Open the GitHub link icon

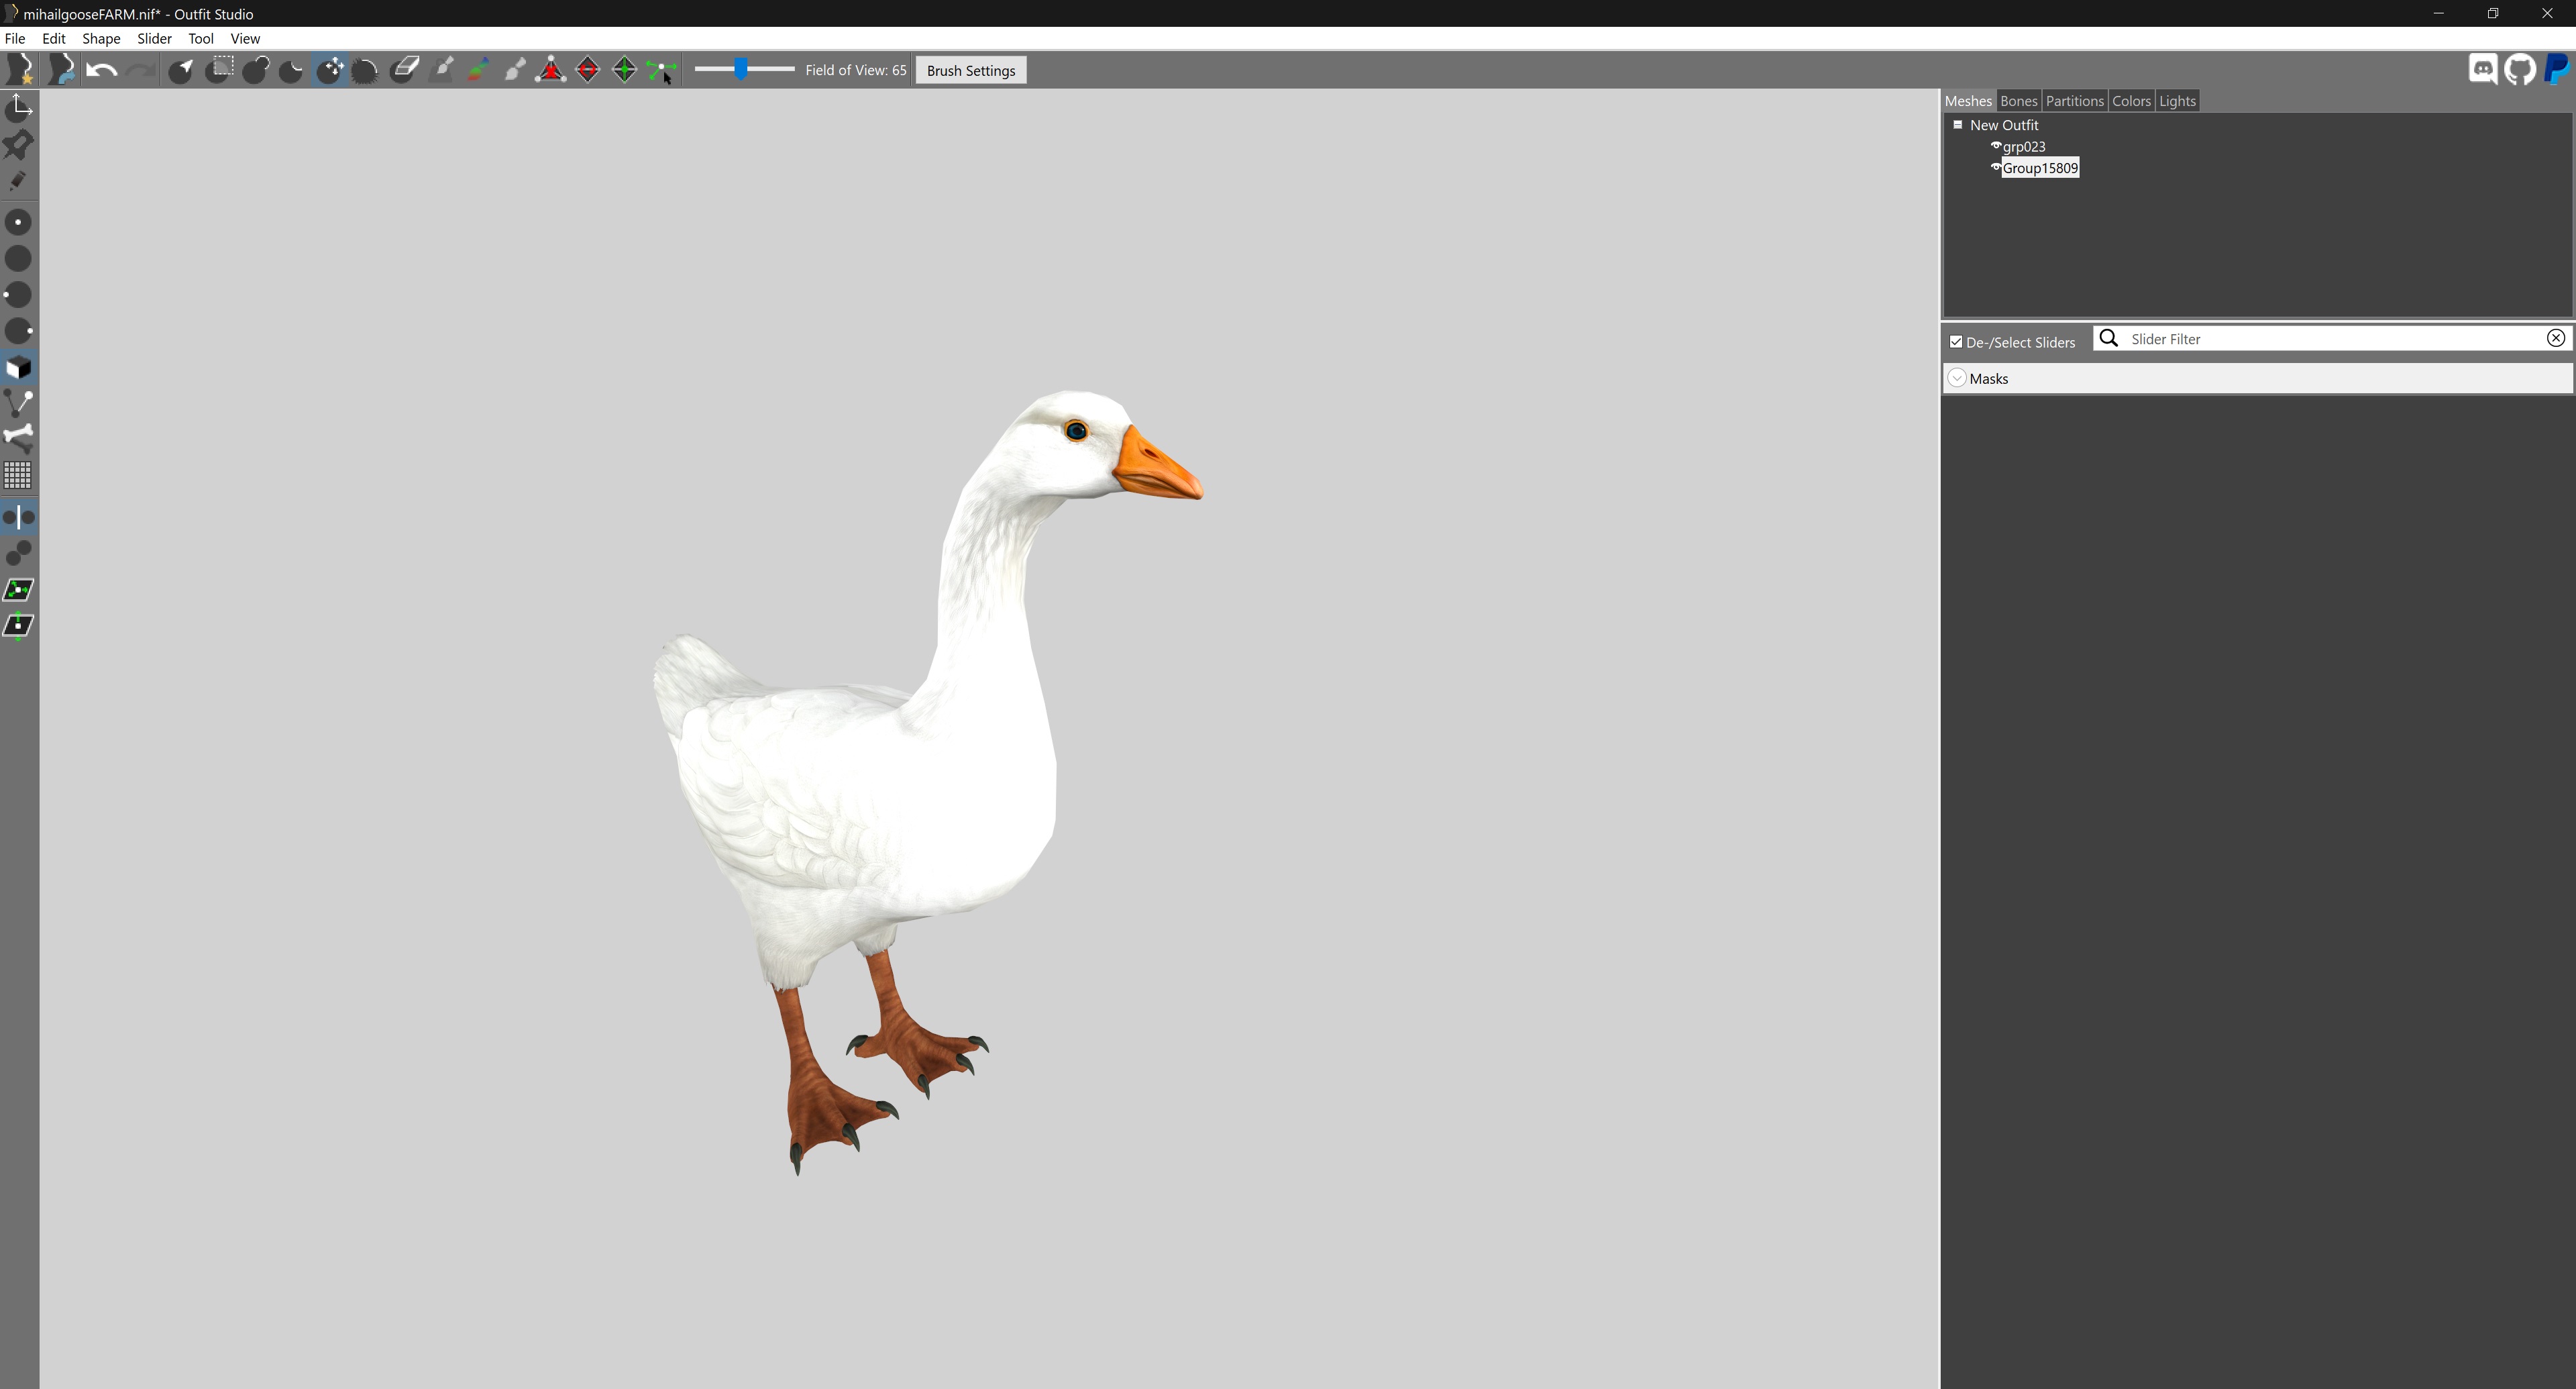coord(2520,69)
